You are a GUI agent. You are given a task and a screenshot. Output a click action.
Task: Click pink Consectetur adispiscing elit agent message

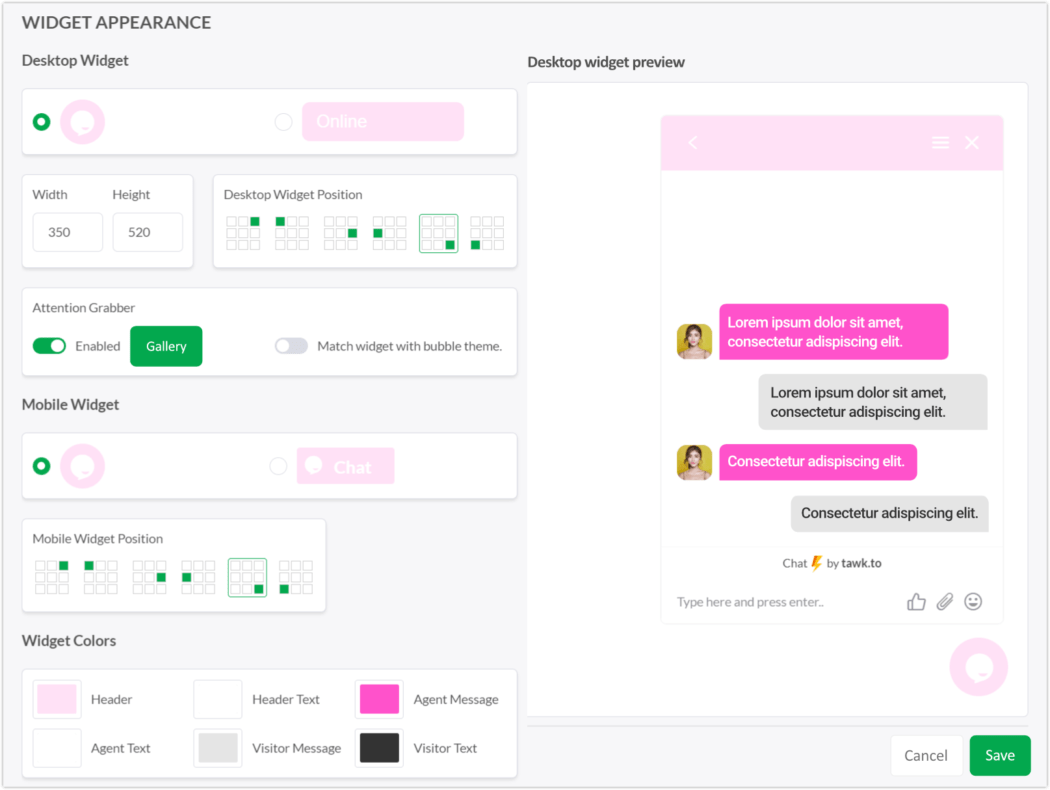click(x=818, y=462)
